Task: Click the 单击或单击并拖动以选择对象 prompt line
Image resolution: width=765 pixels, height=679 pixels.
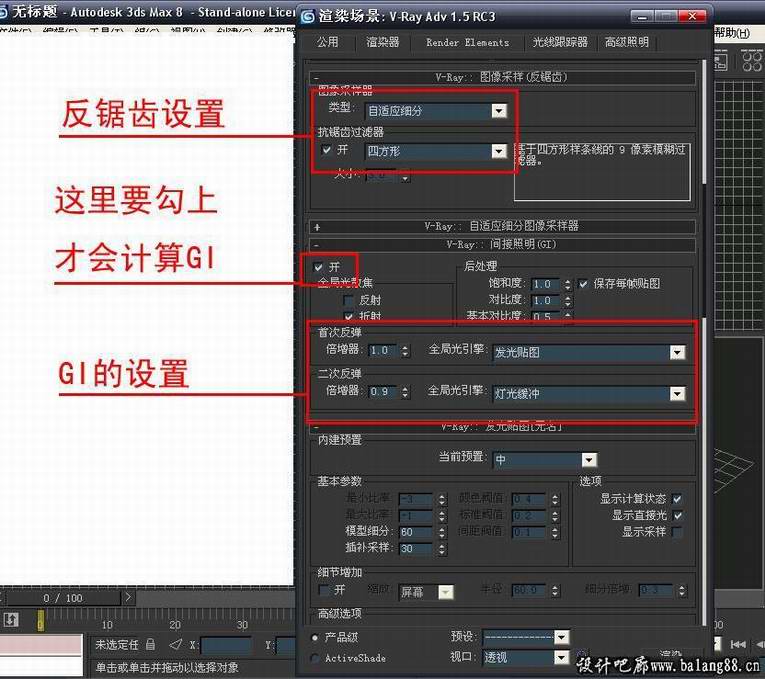Action: pyautogui.click(x=167, y=667)
